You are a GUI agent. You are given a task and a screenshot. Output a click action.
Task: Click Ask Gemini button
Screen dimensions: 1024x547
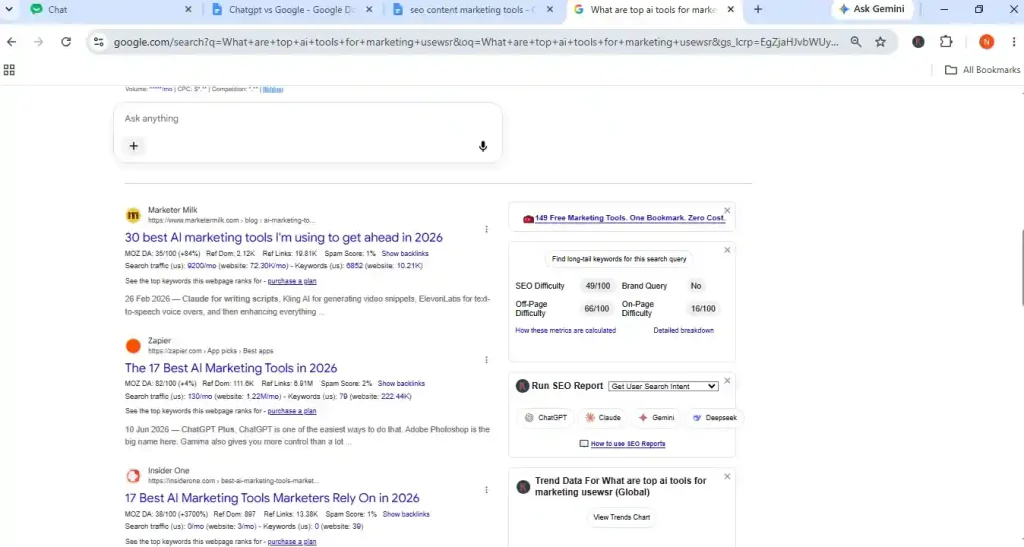click(872, 9)
